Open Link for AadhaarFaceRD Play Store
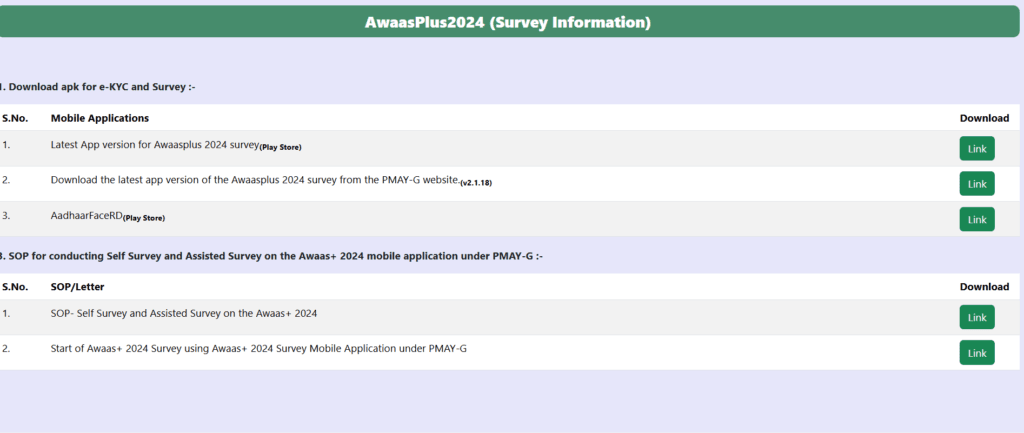Screen dimensions: 1024x433 977,219
